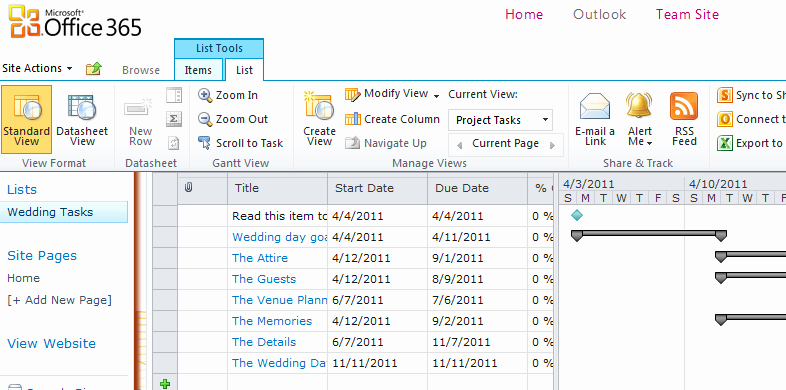Image resolution: width=786 pixels, height=390 pixels.
Task: Open The Guests task
Action: 264,279
